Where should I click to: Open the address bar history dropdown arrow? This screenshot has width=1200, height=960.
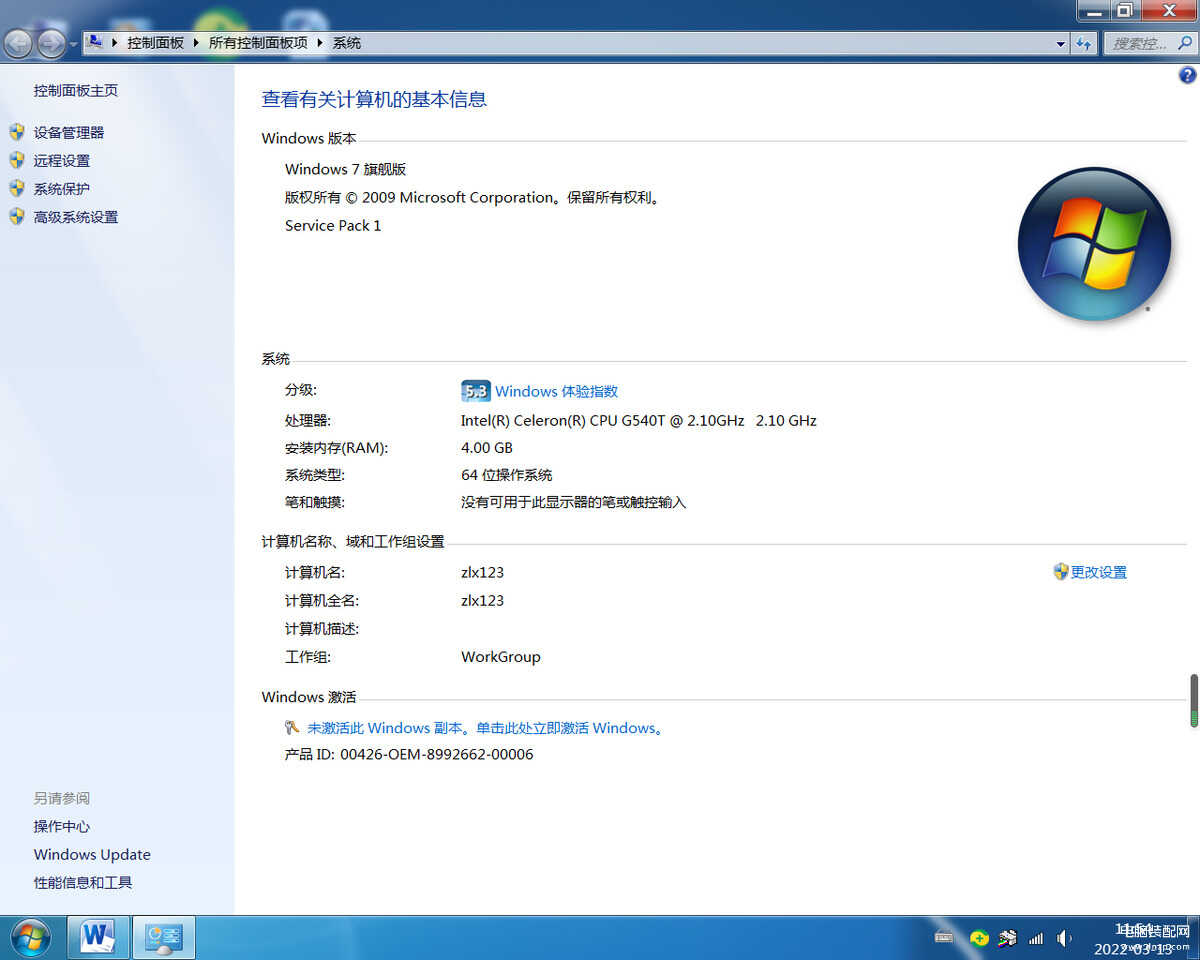[x=1061, y=44]
